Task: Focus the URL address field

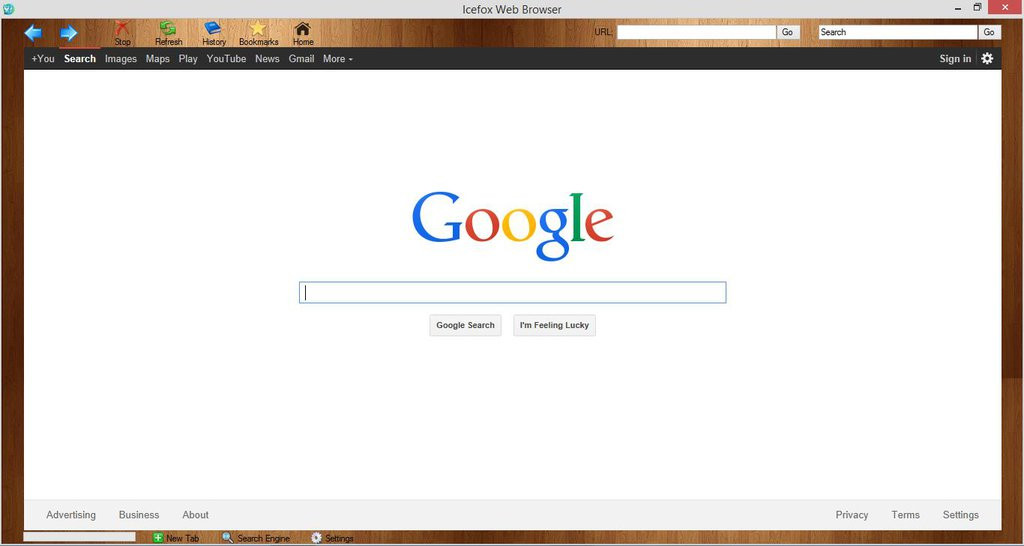Action: 696,32
